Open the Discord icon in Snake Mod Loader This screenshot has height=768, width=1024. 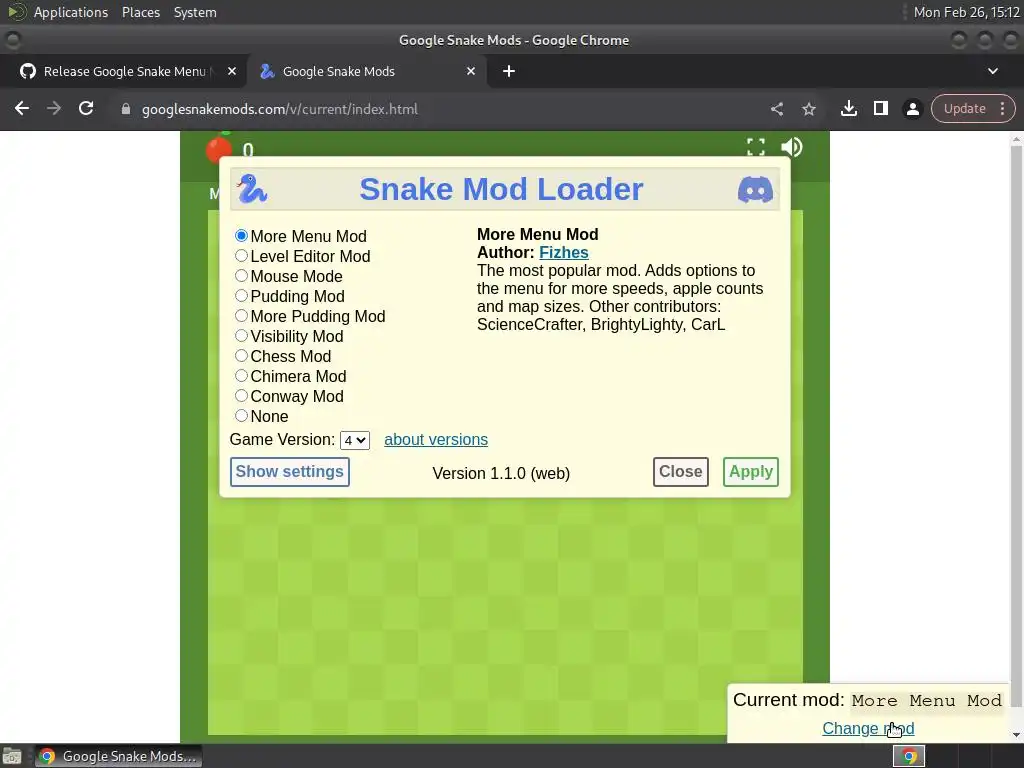pos(755,189)
